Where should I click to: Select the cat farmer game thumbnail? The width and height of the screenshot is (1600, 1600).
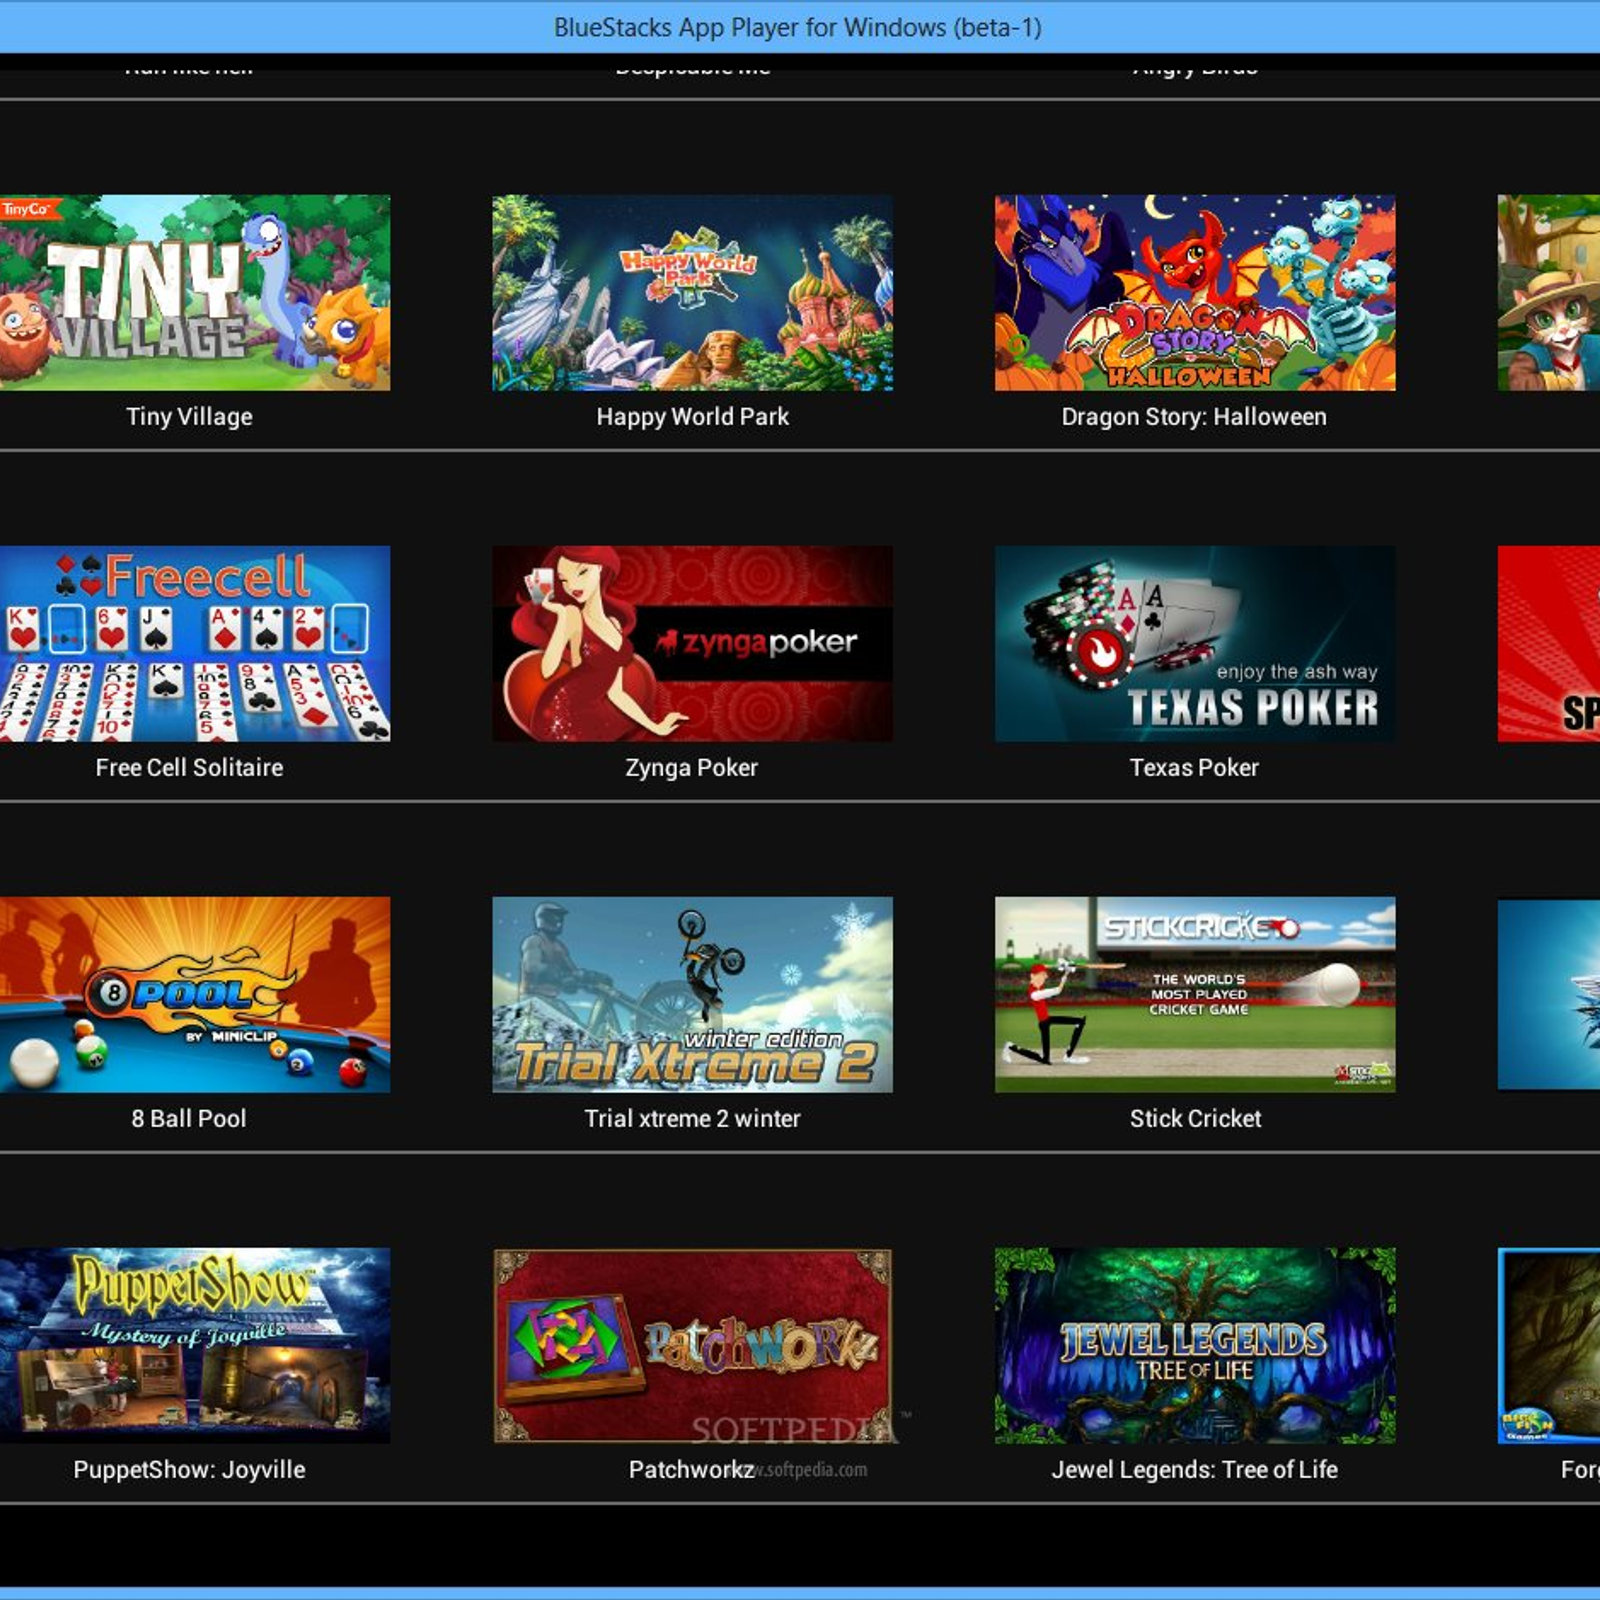pos(1549,292)
